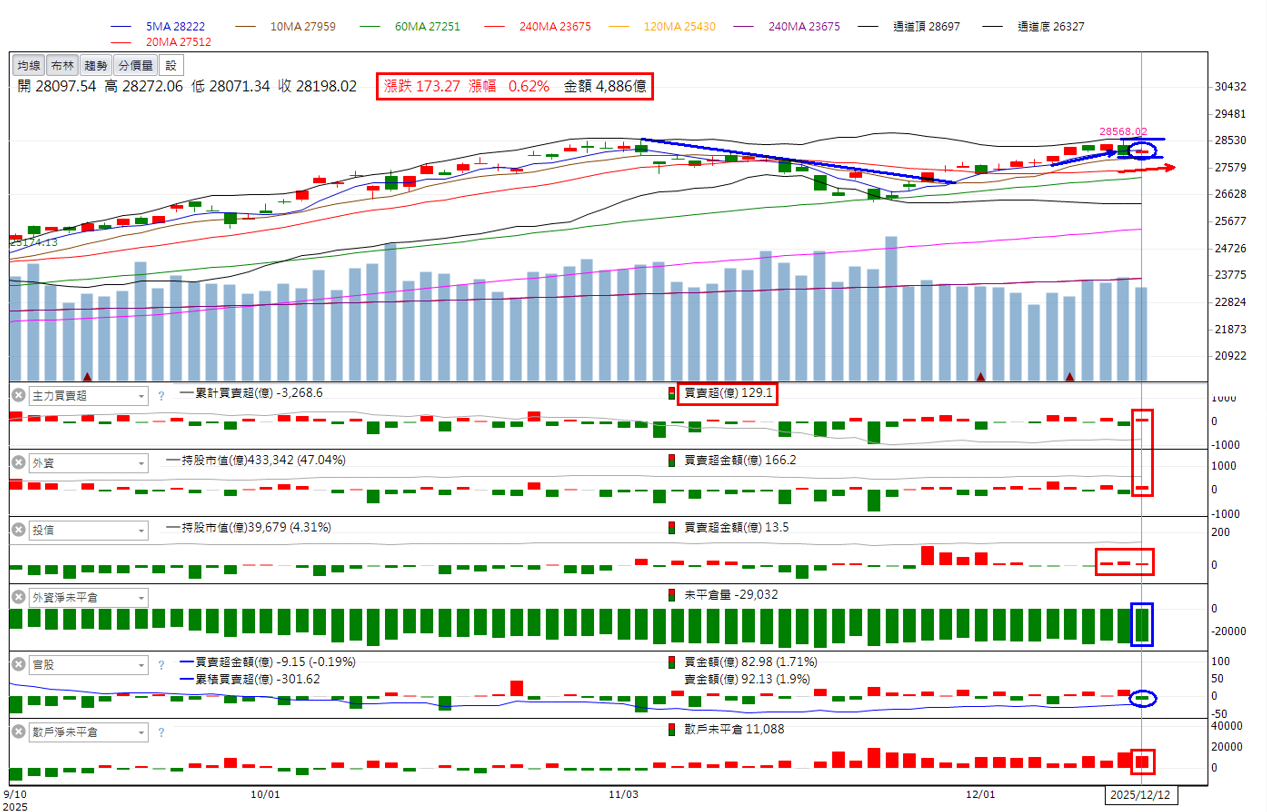Image resolution: width=1267 pixels, height=812 pixels.
Task: Open help for 官股 indicator
Action: coord(161,664)
